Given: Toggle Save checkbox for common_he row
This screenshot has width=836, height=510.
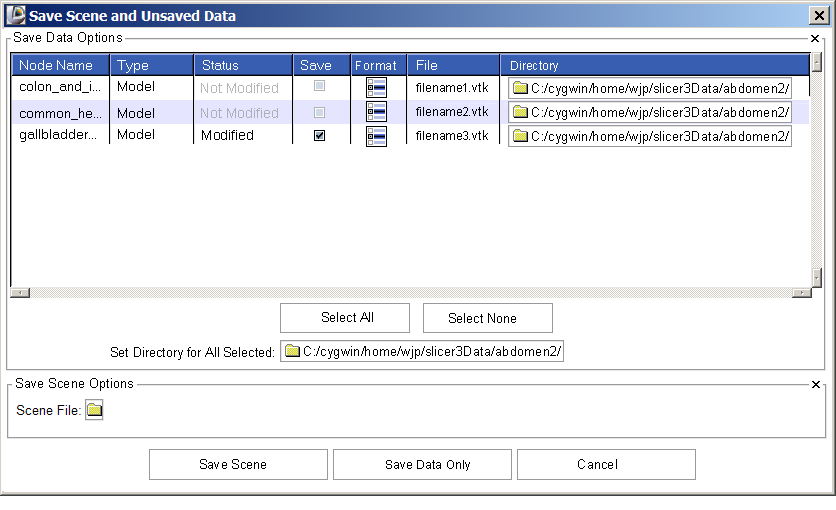Looking at the screenshot, I should 319,112.
